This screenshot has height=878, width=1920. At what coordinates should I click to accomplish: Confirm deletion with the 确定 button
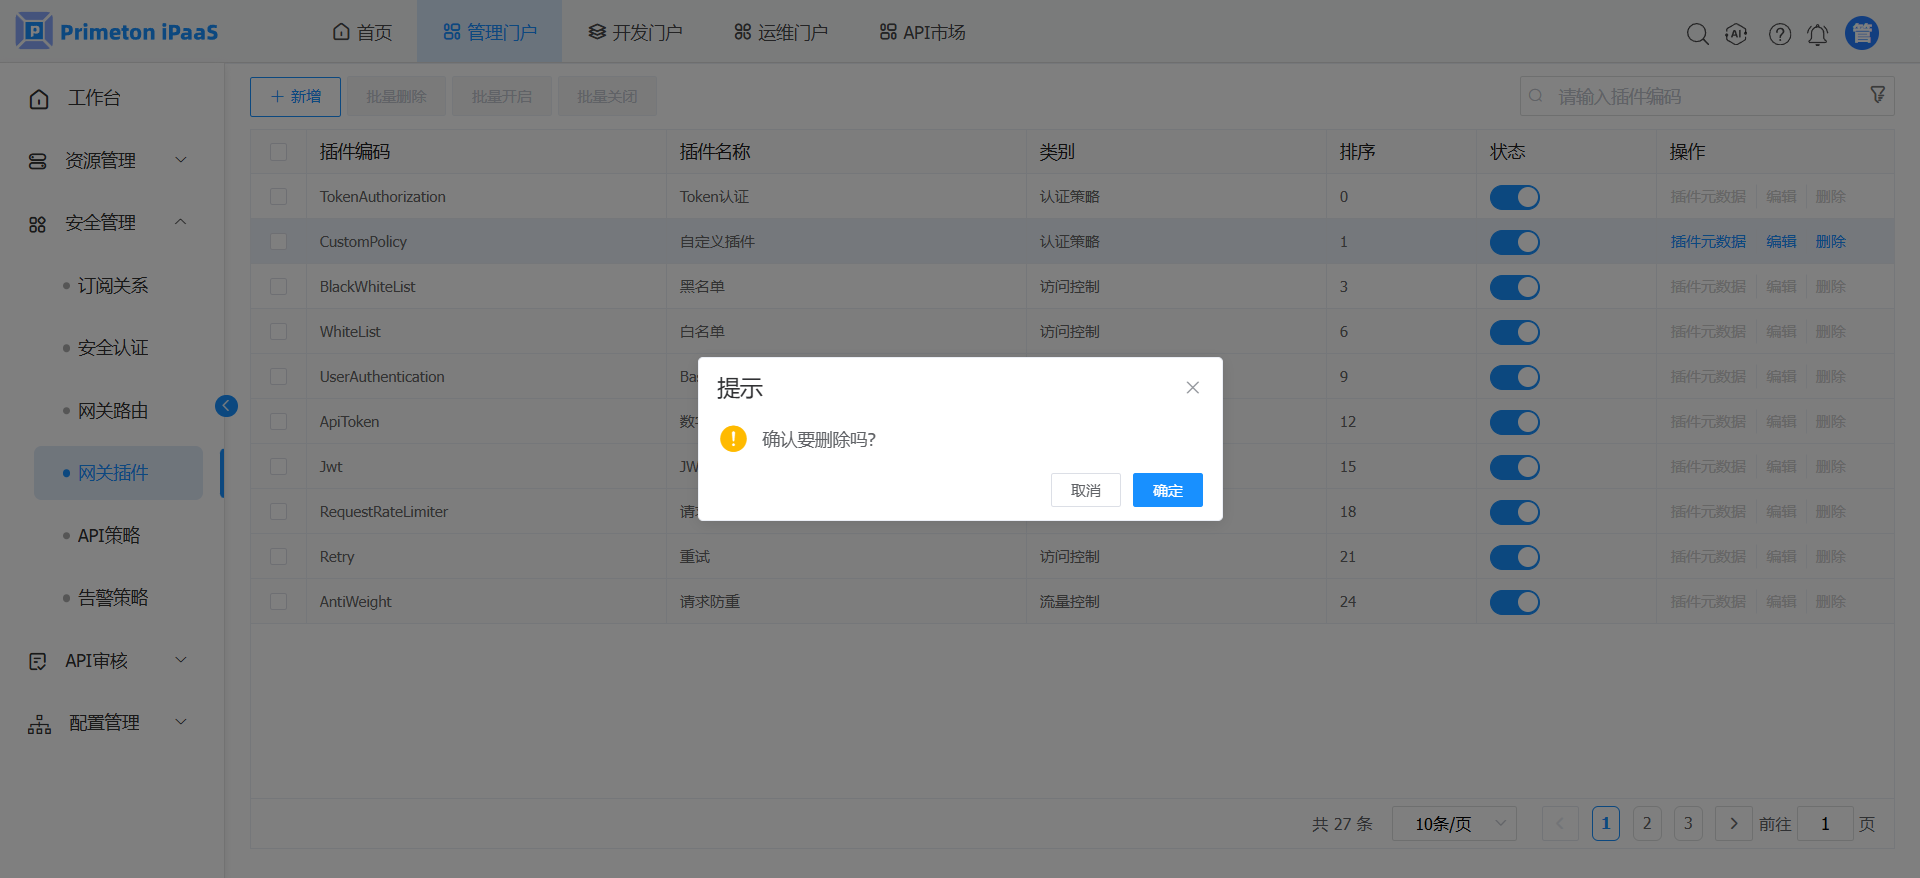pos(1167,490)
